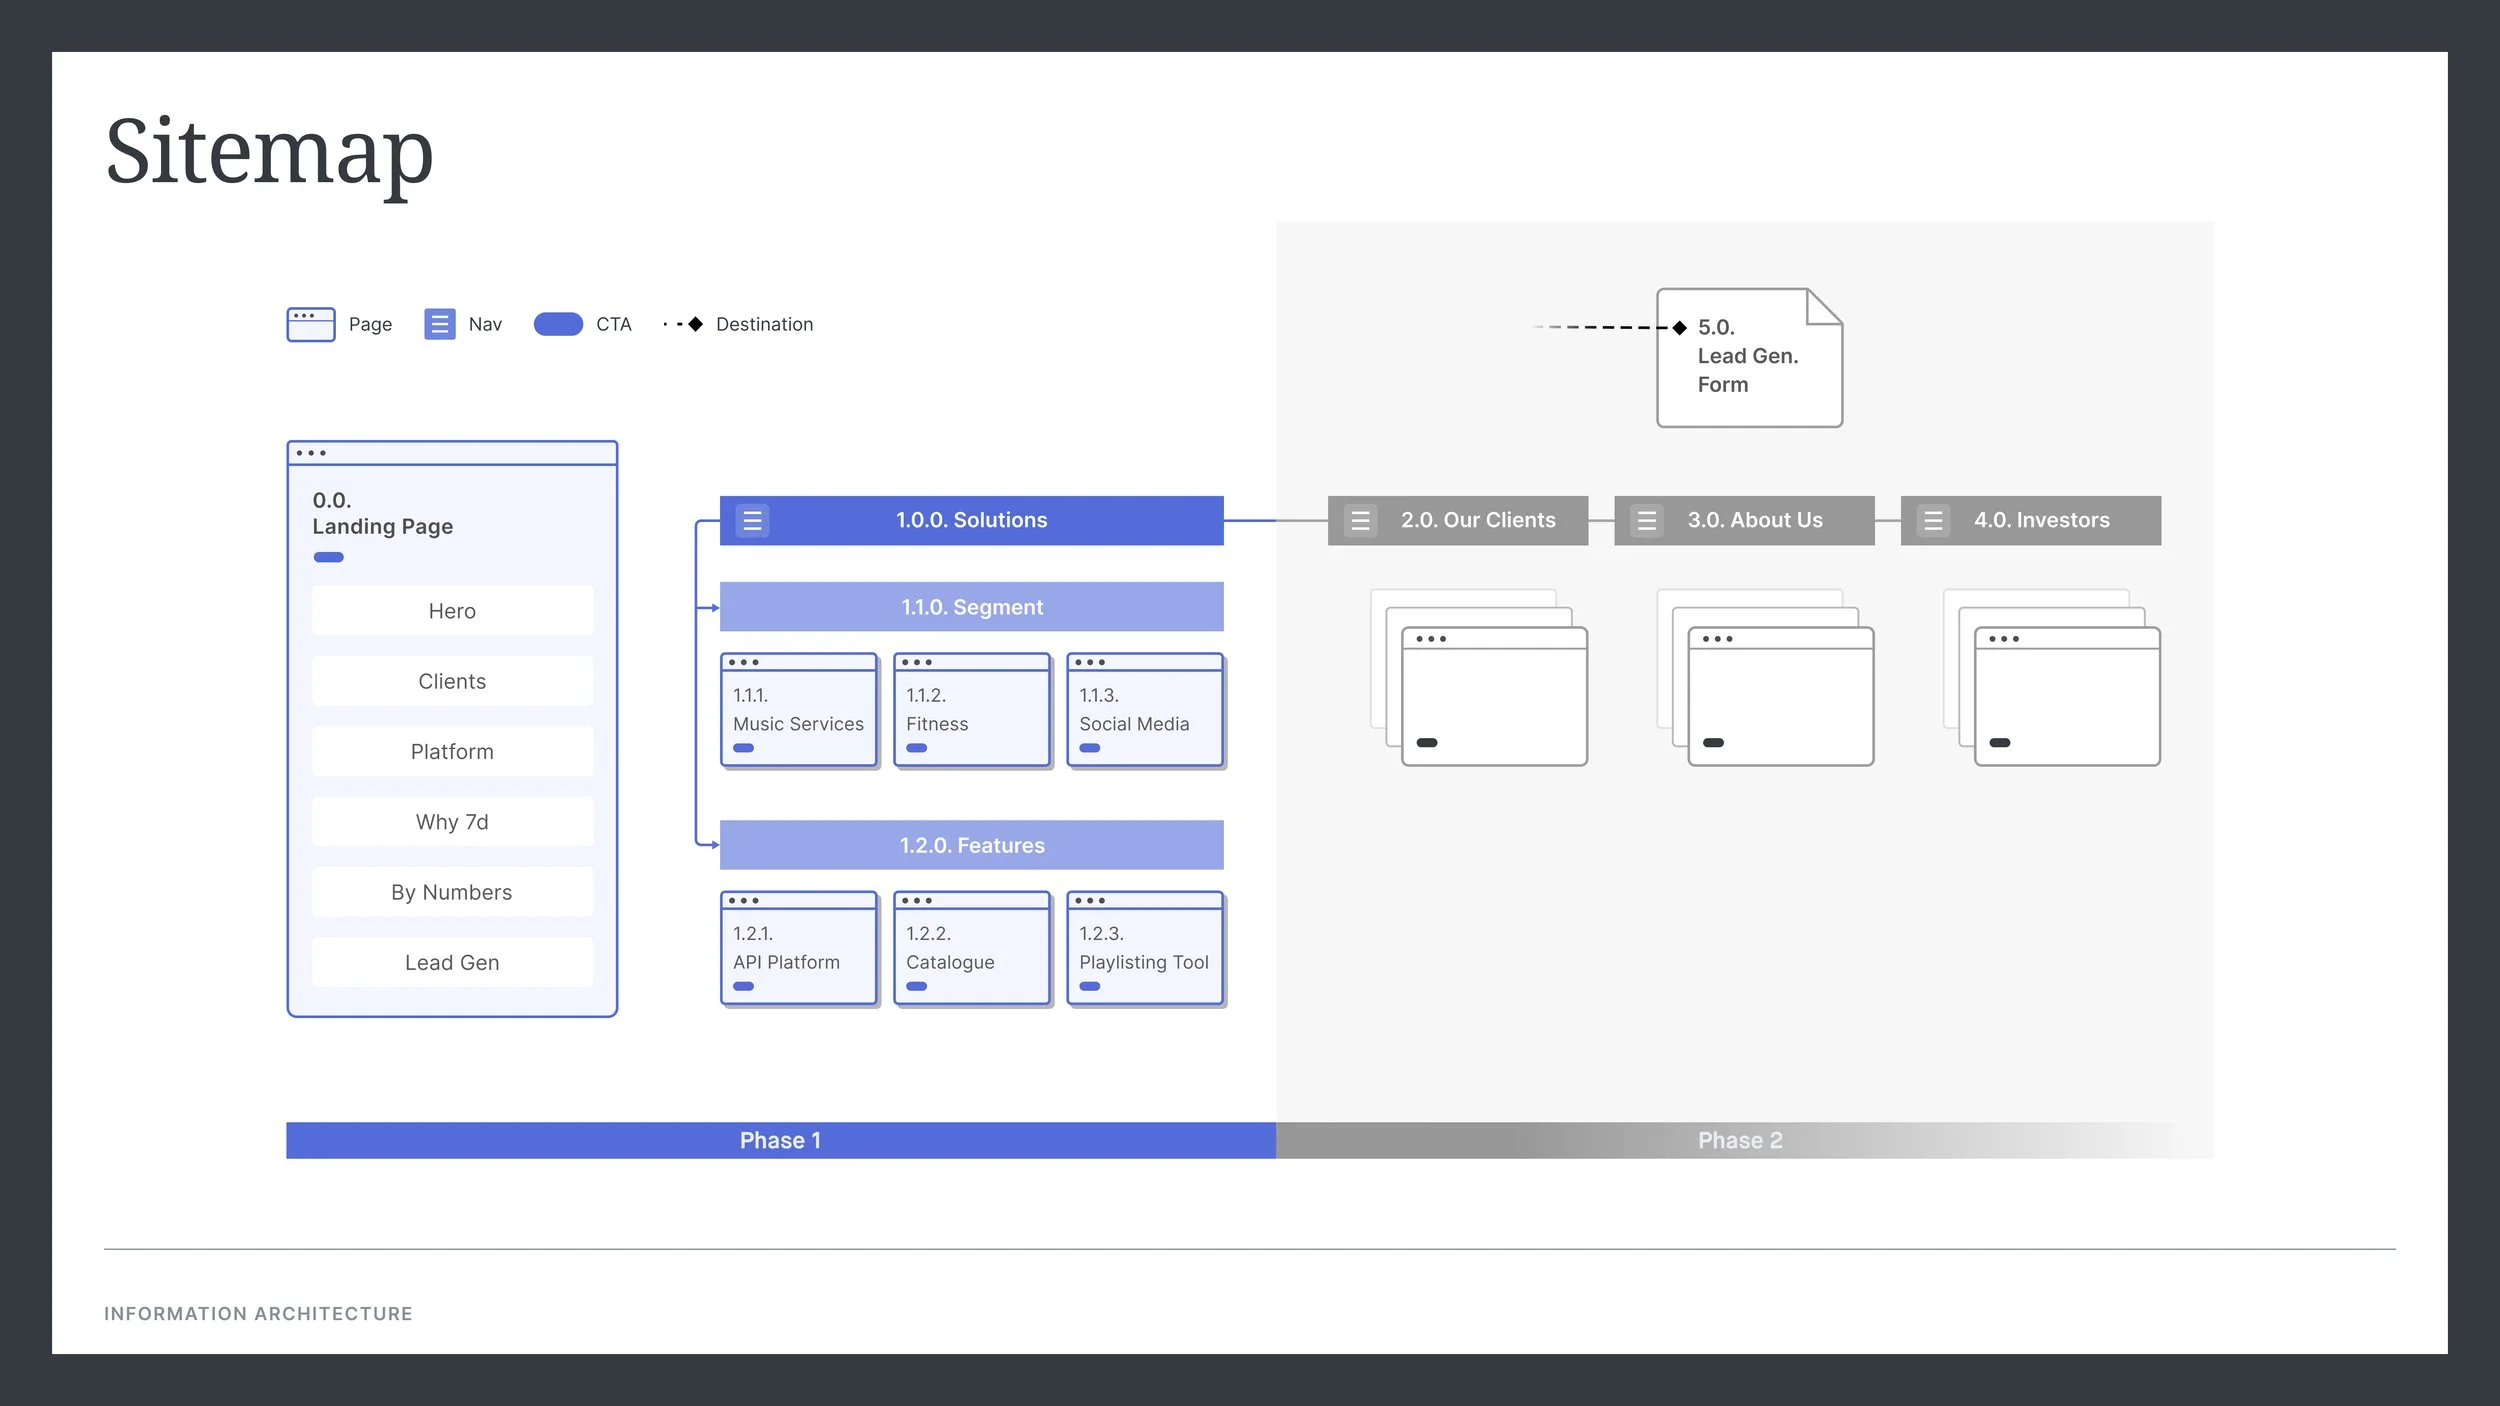Viewport: 2500px width, 1406px height.
Task: Open the 1.2.3. Playlisting Tool page card
Action: coord(1144,949)
